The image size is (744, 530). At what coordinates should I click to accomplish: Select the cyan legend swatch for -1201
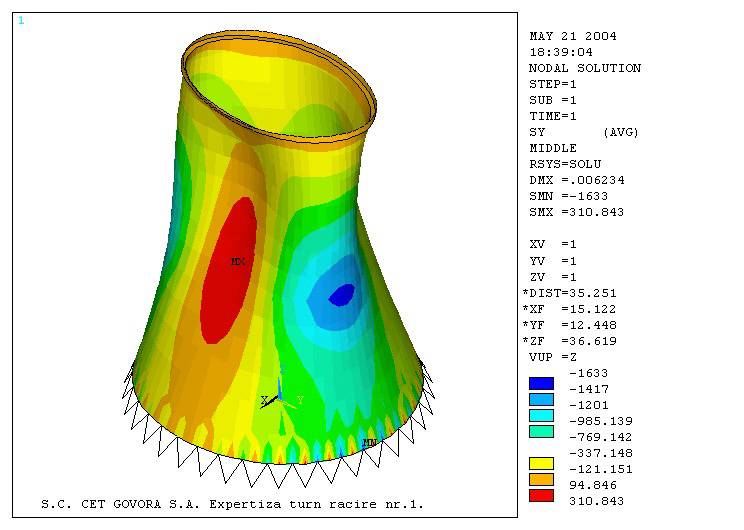pos(541,415)
